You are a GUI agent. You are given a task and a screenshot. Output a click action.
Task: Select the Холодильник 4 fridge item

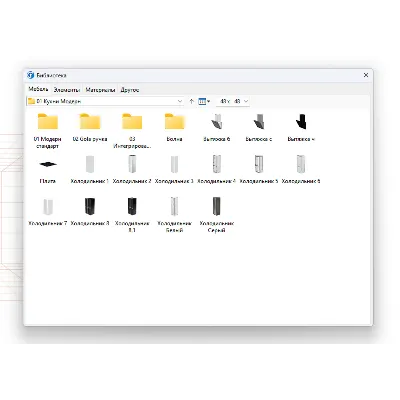click(x=217, y=170)
